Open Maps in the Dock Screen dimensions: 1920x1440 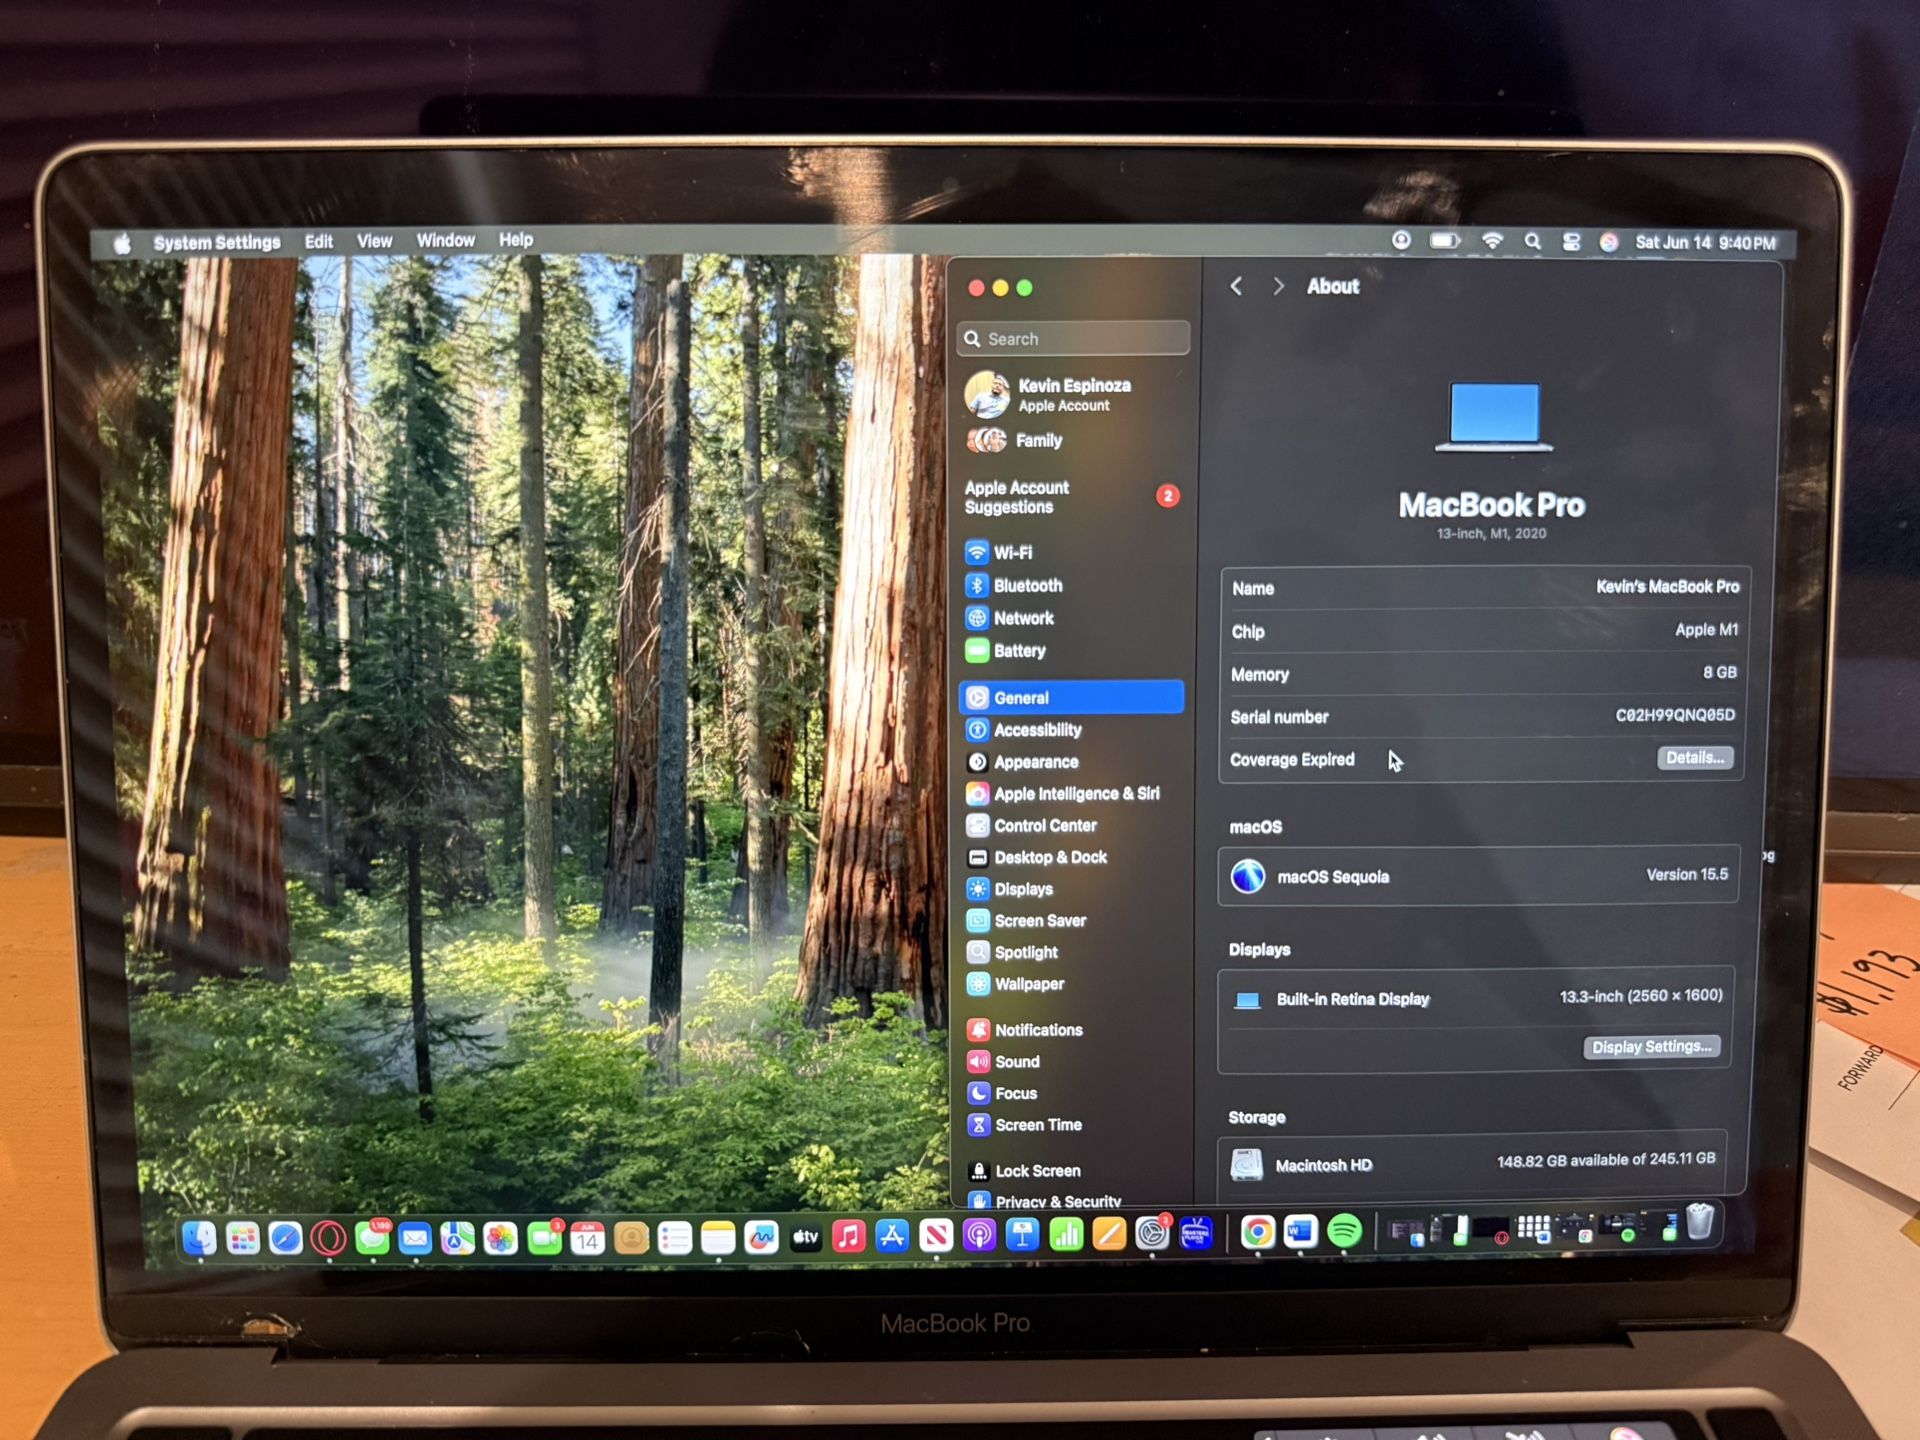click(x=458, y=1238)
